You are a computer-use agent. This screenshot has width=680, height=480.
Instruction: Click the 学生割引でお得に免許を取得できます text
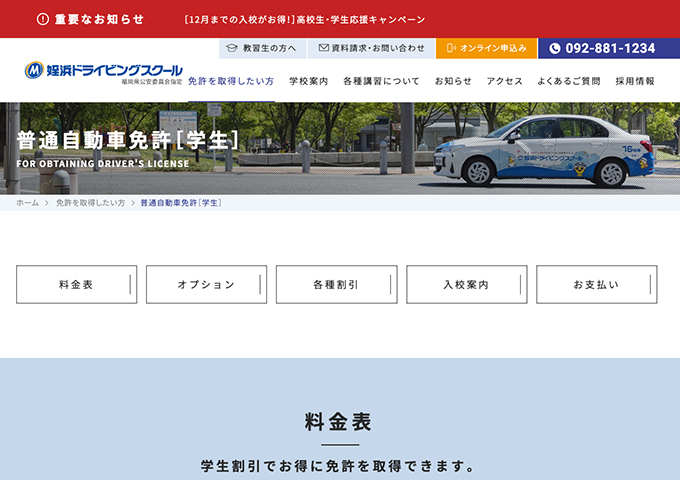[x=338, y=466]
